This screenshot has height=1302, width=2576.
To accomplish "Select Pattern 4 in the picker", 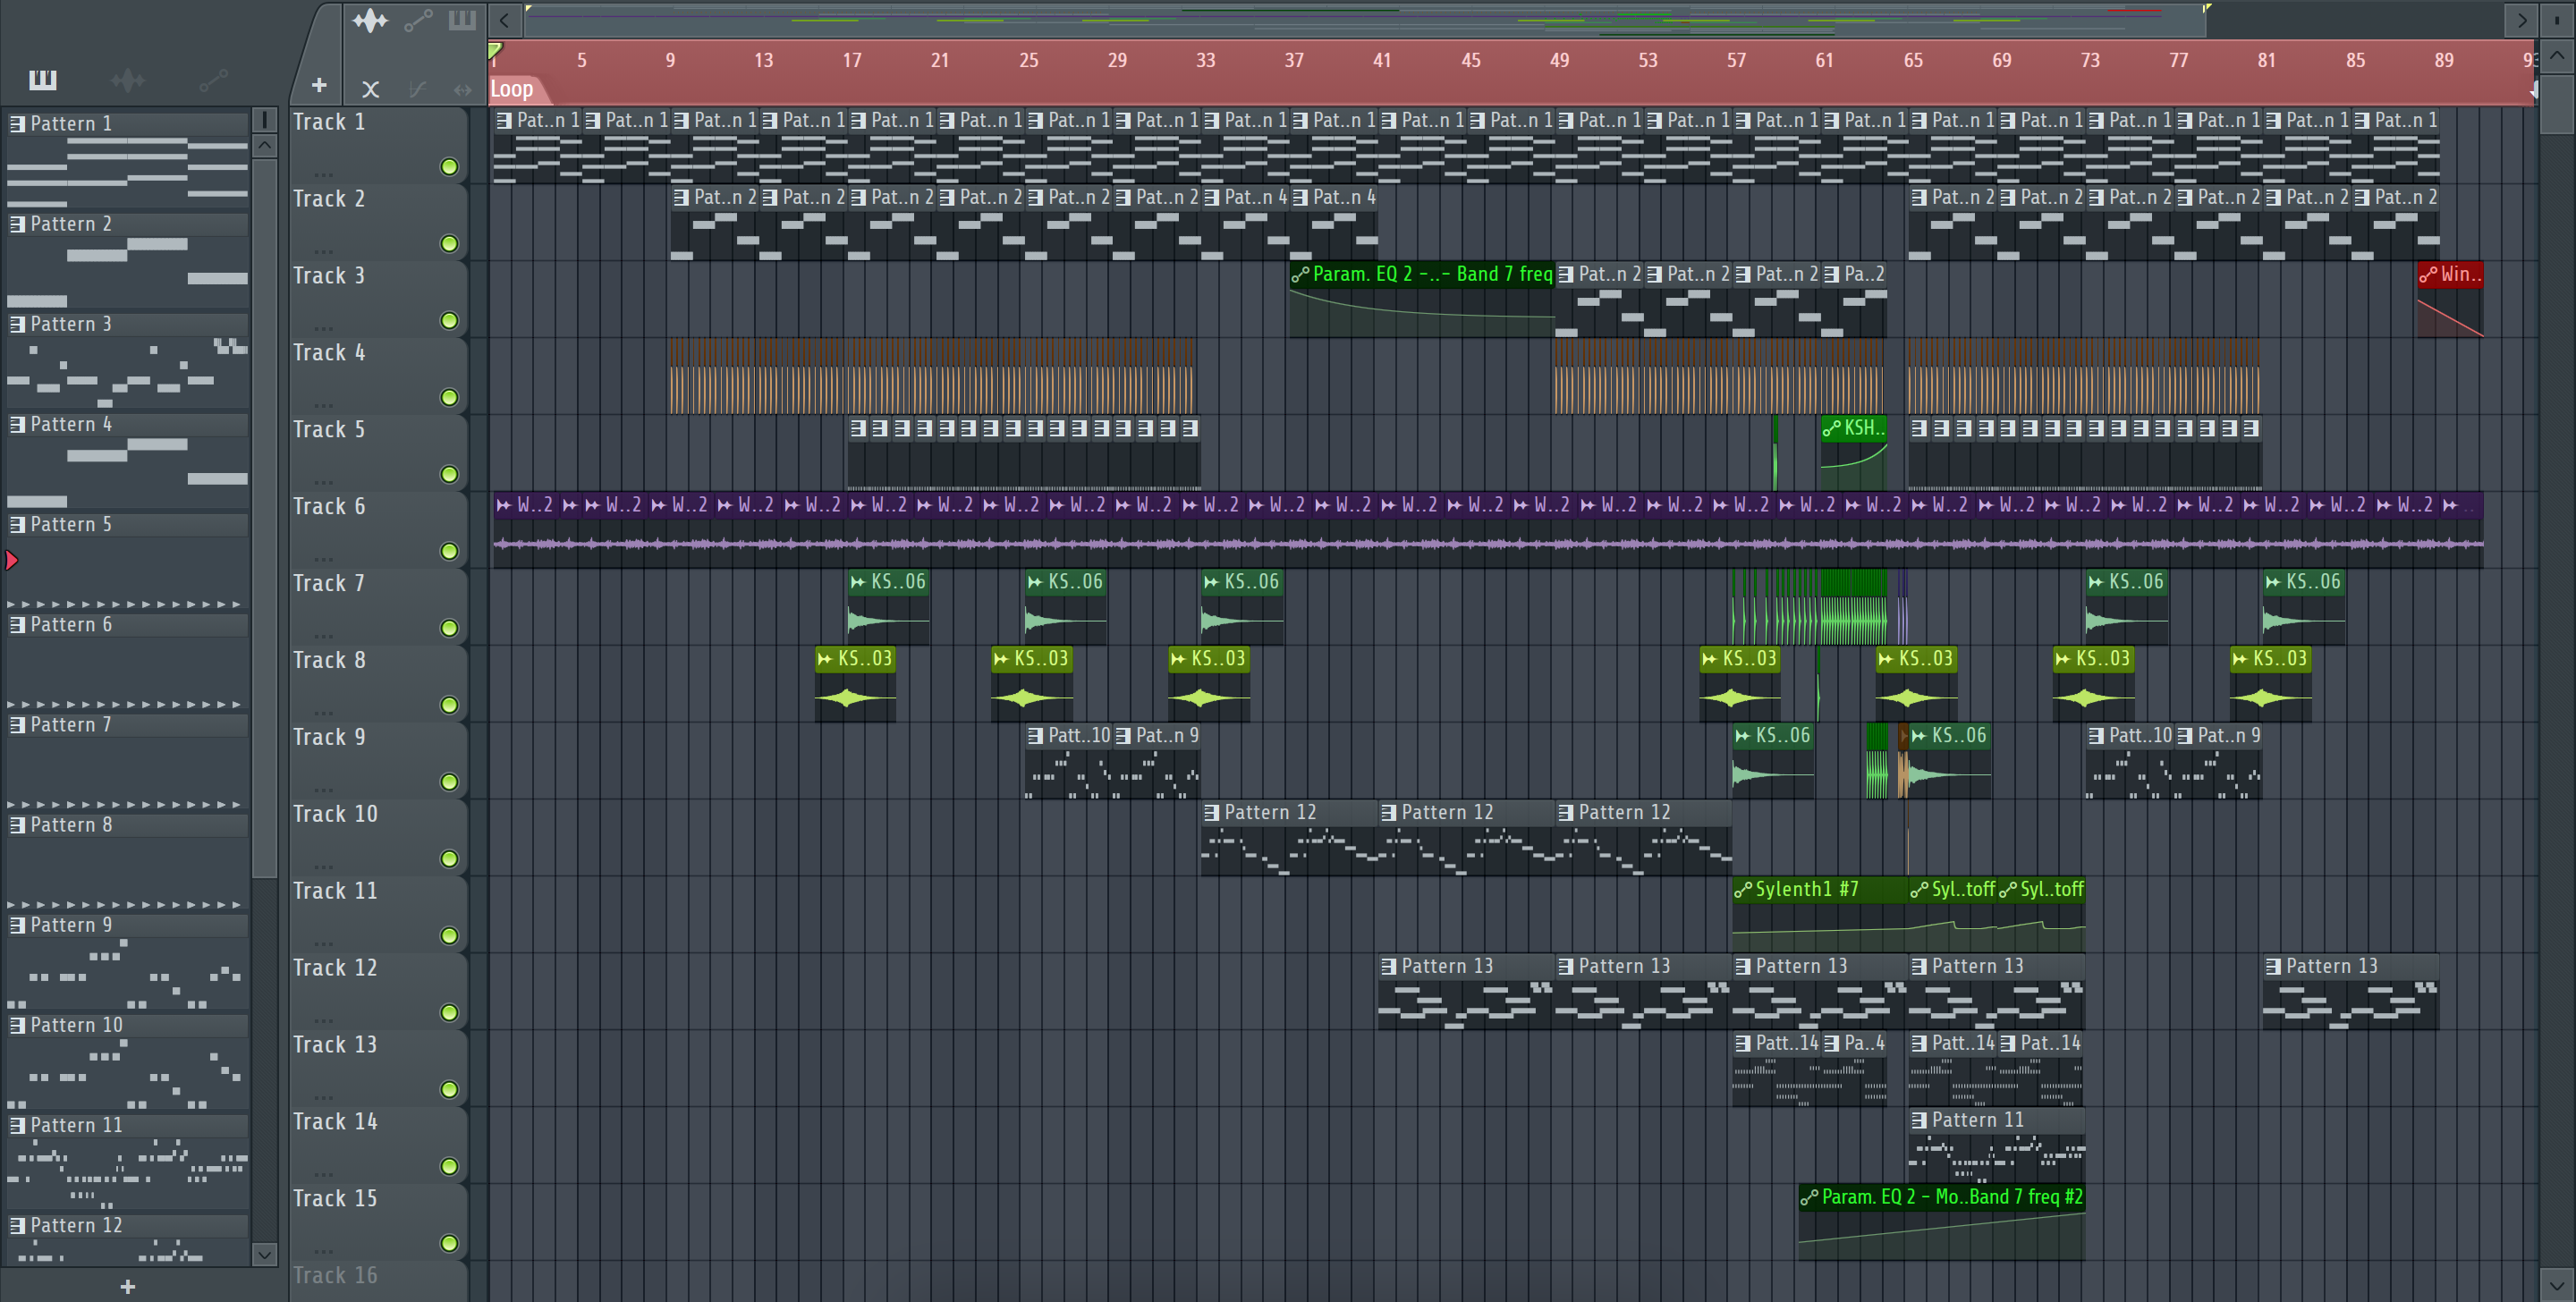I will tap(127, 424).
